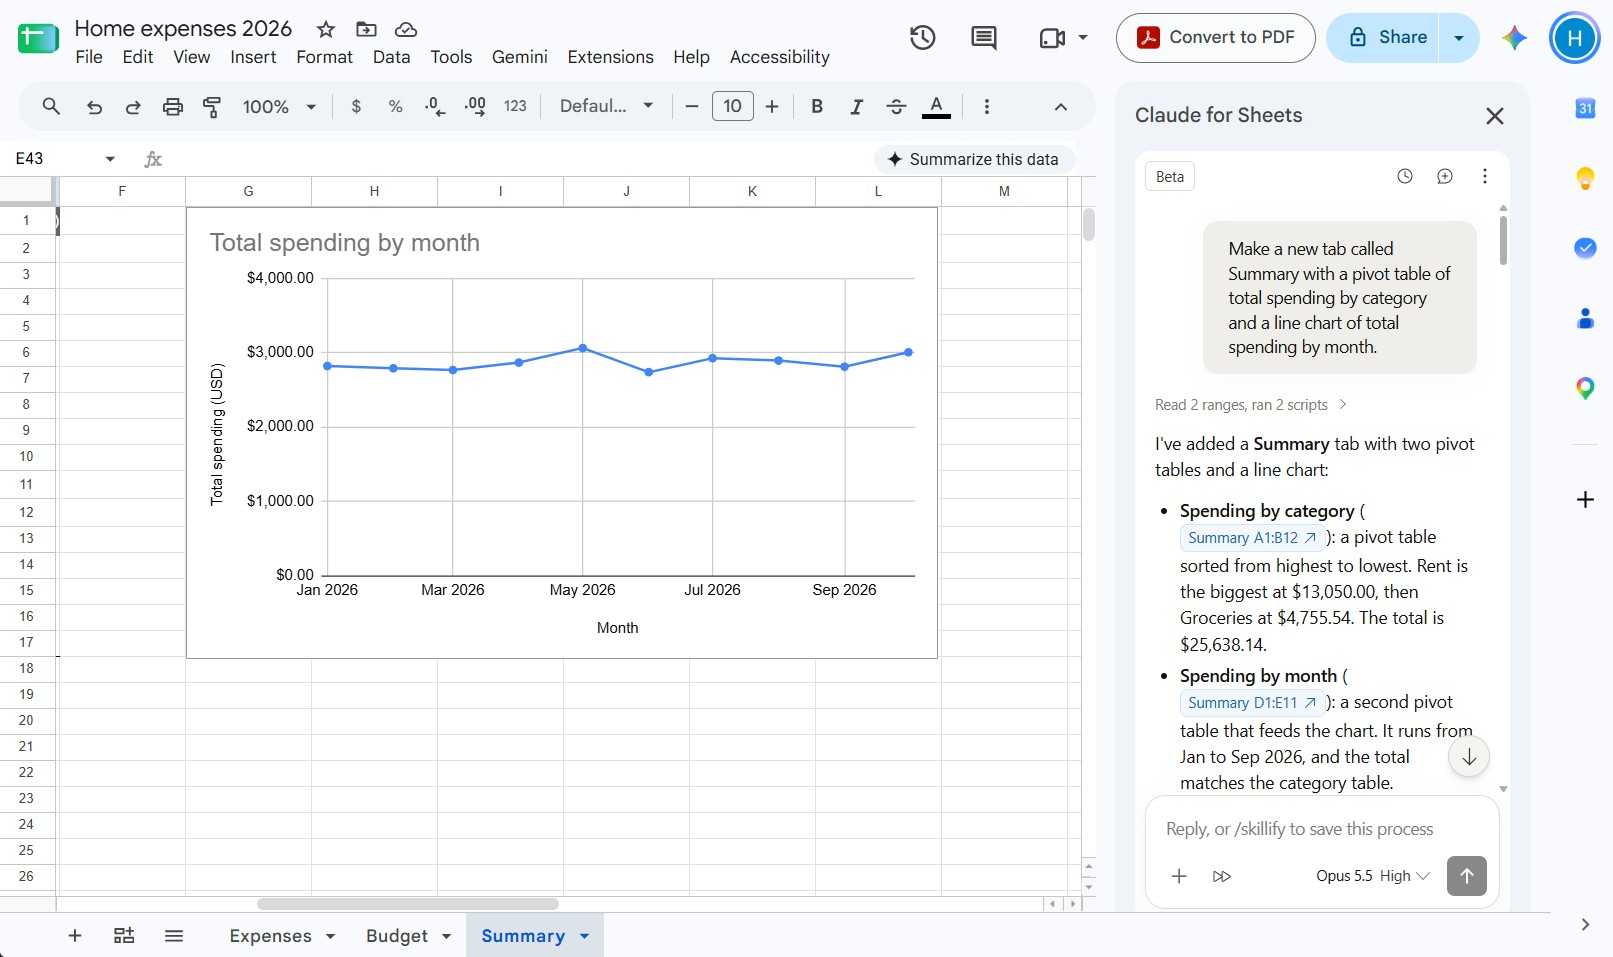
Task: Open version history clock icon
Action: click(922, 38)
